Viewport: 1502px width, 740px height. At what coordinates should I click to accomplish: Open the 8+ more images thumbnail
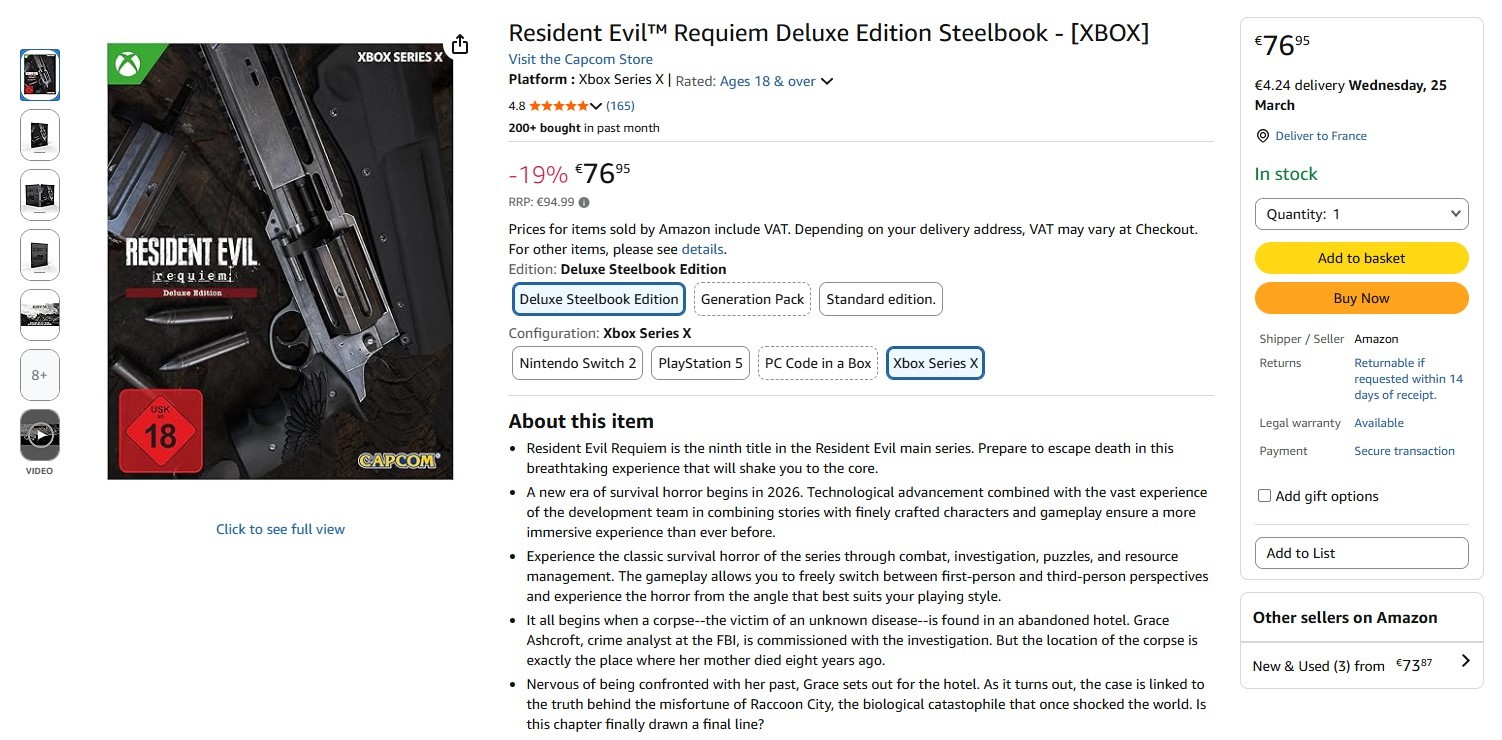(40, 375)
